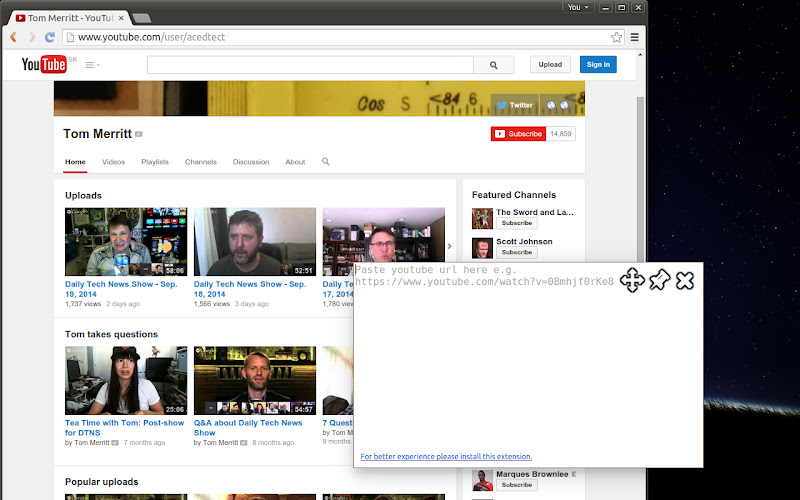Click the Popular uploads heading
Screen dimensions: 800x500
click(102, 482)
